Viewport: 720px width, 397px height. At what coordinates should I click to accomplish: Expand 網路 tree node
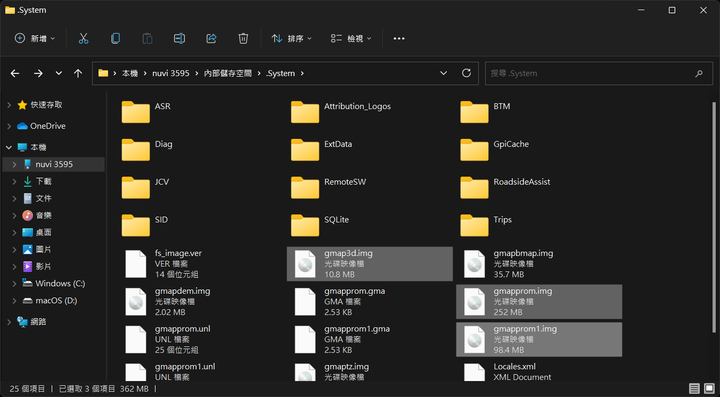coord(9,322)
